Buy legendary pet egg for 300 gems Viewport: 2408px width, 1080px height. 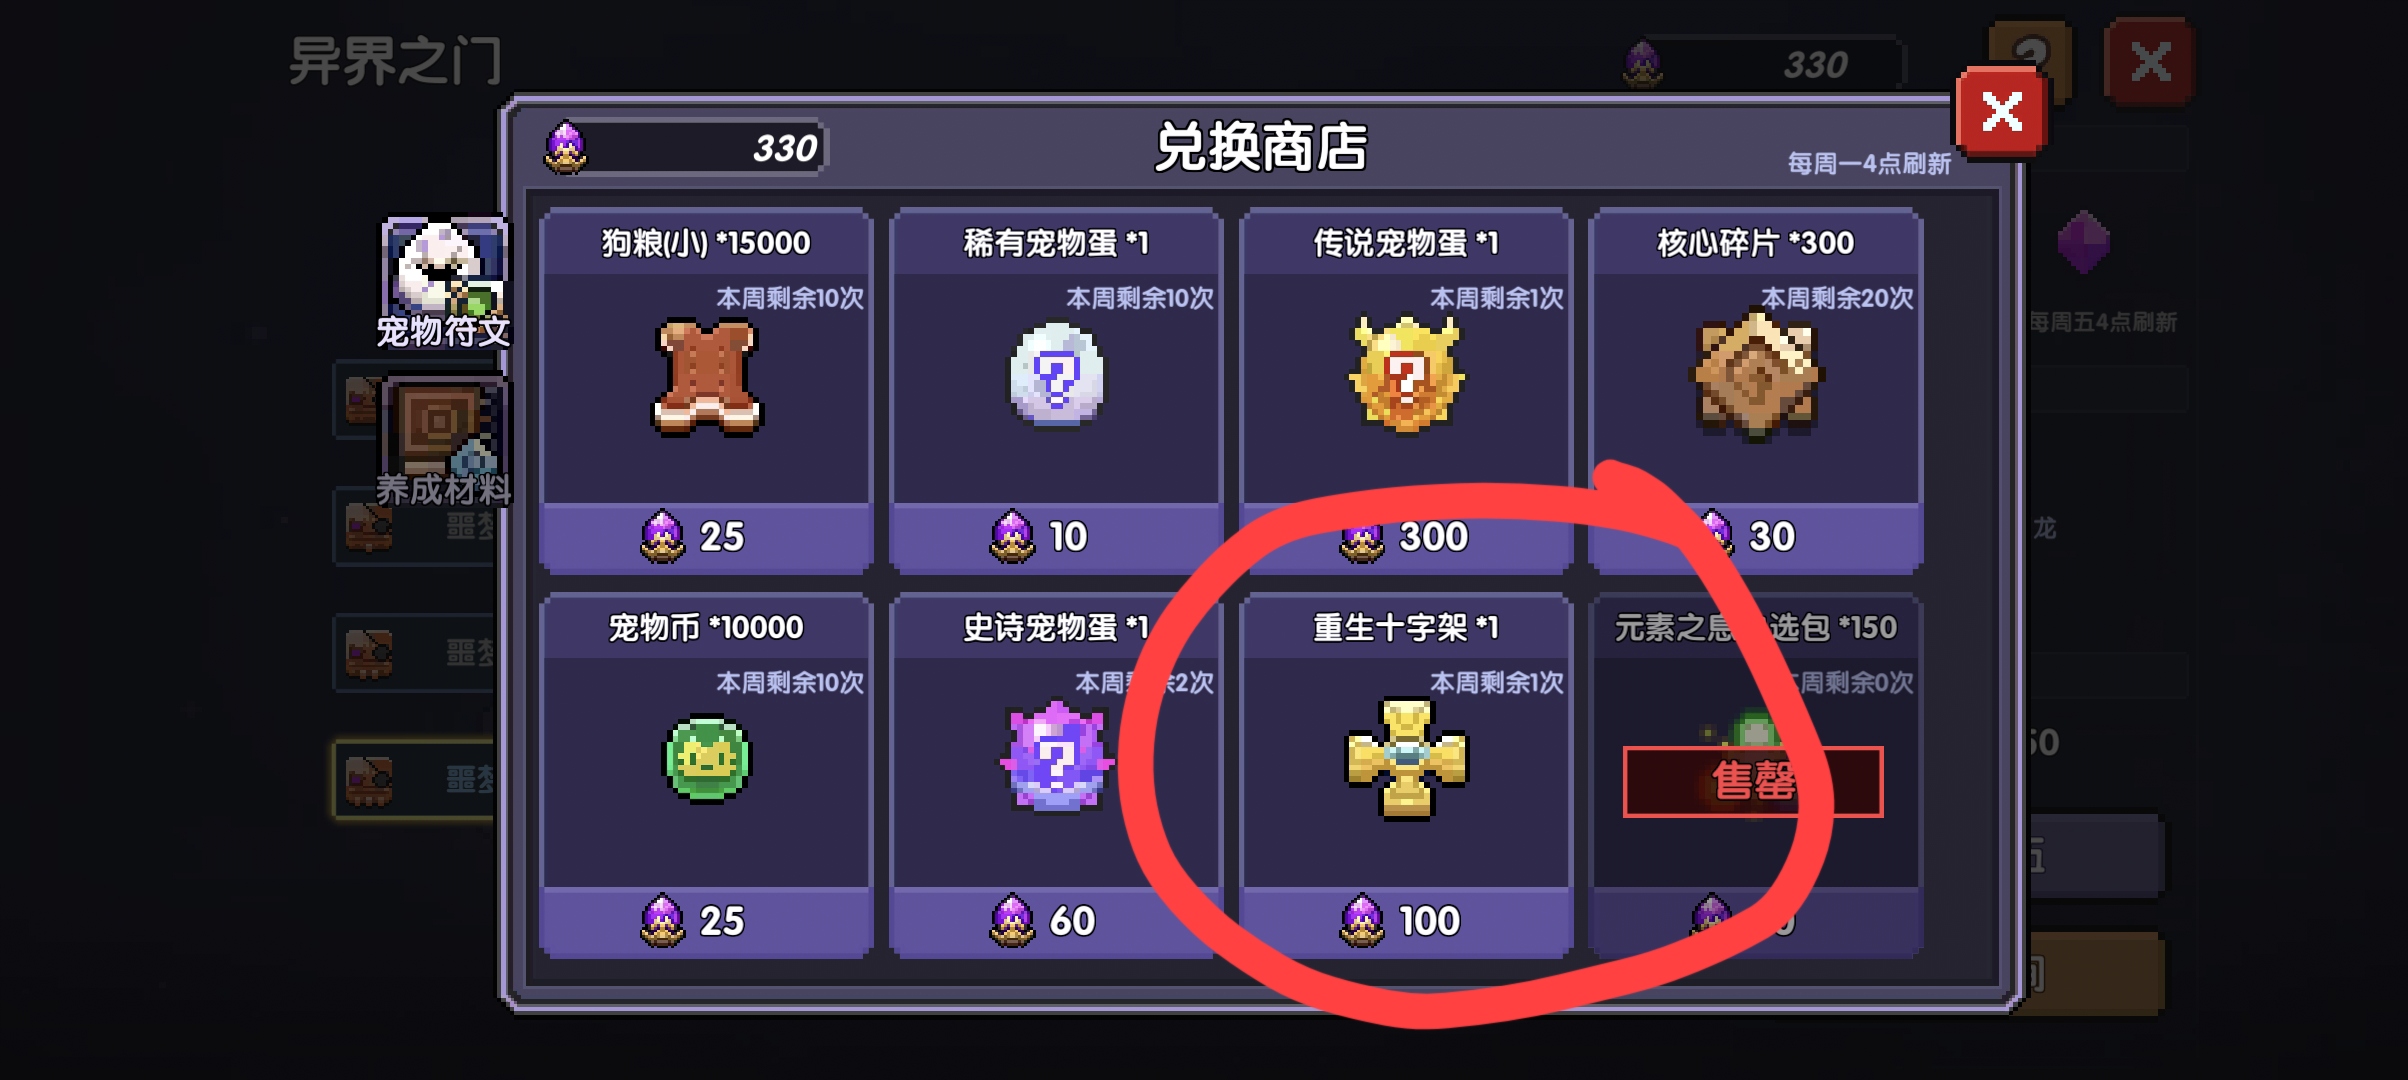(1406, 537)
